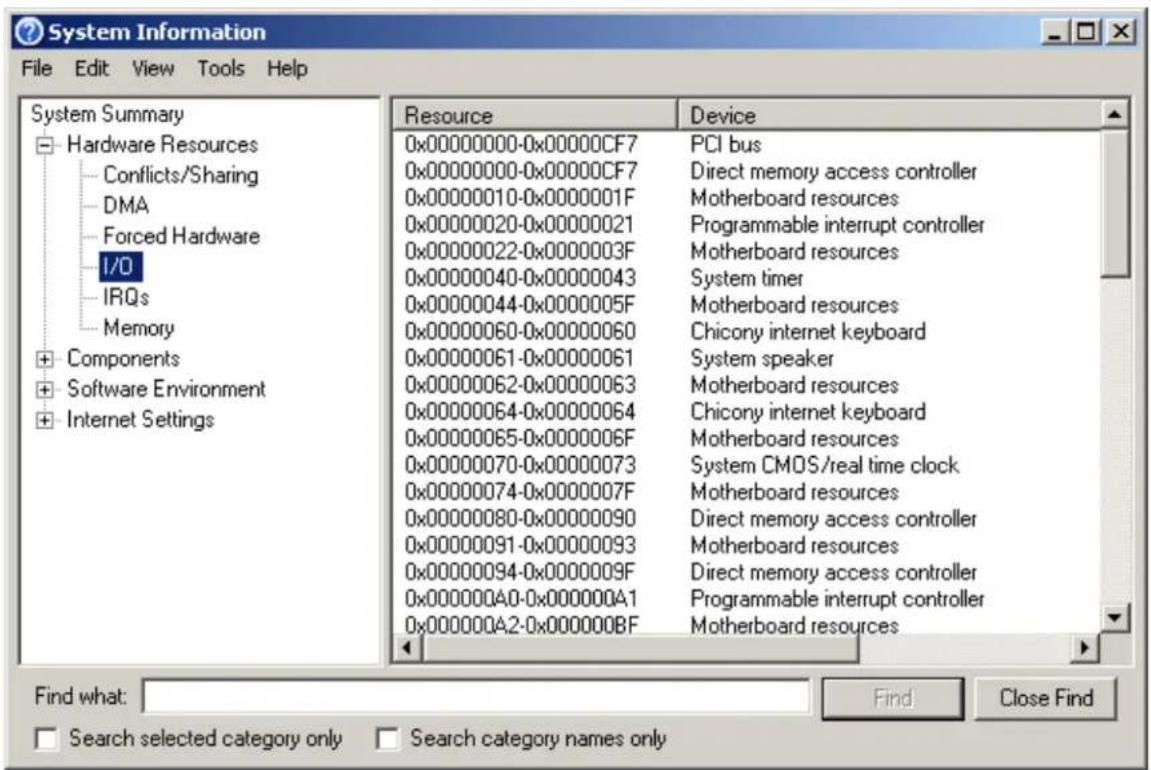Click the horizontal scrollbar right arrow
1151x770 pixels.
(1084, 648)
